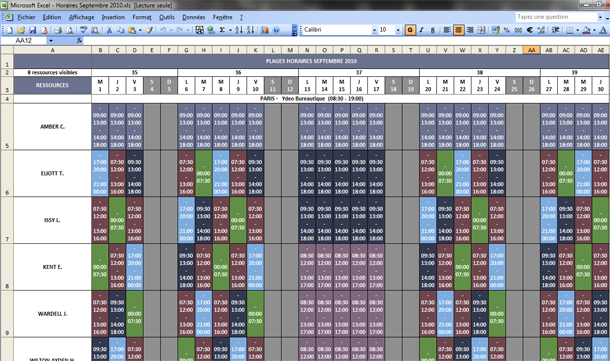Cut selection with the scissors icon

109,30
